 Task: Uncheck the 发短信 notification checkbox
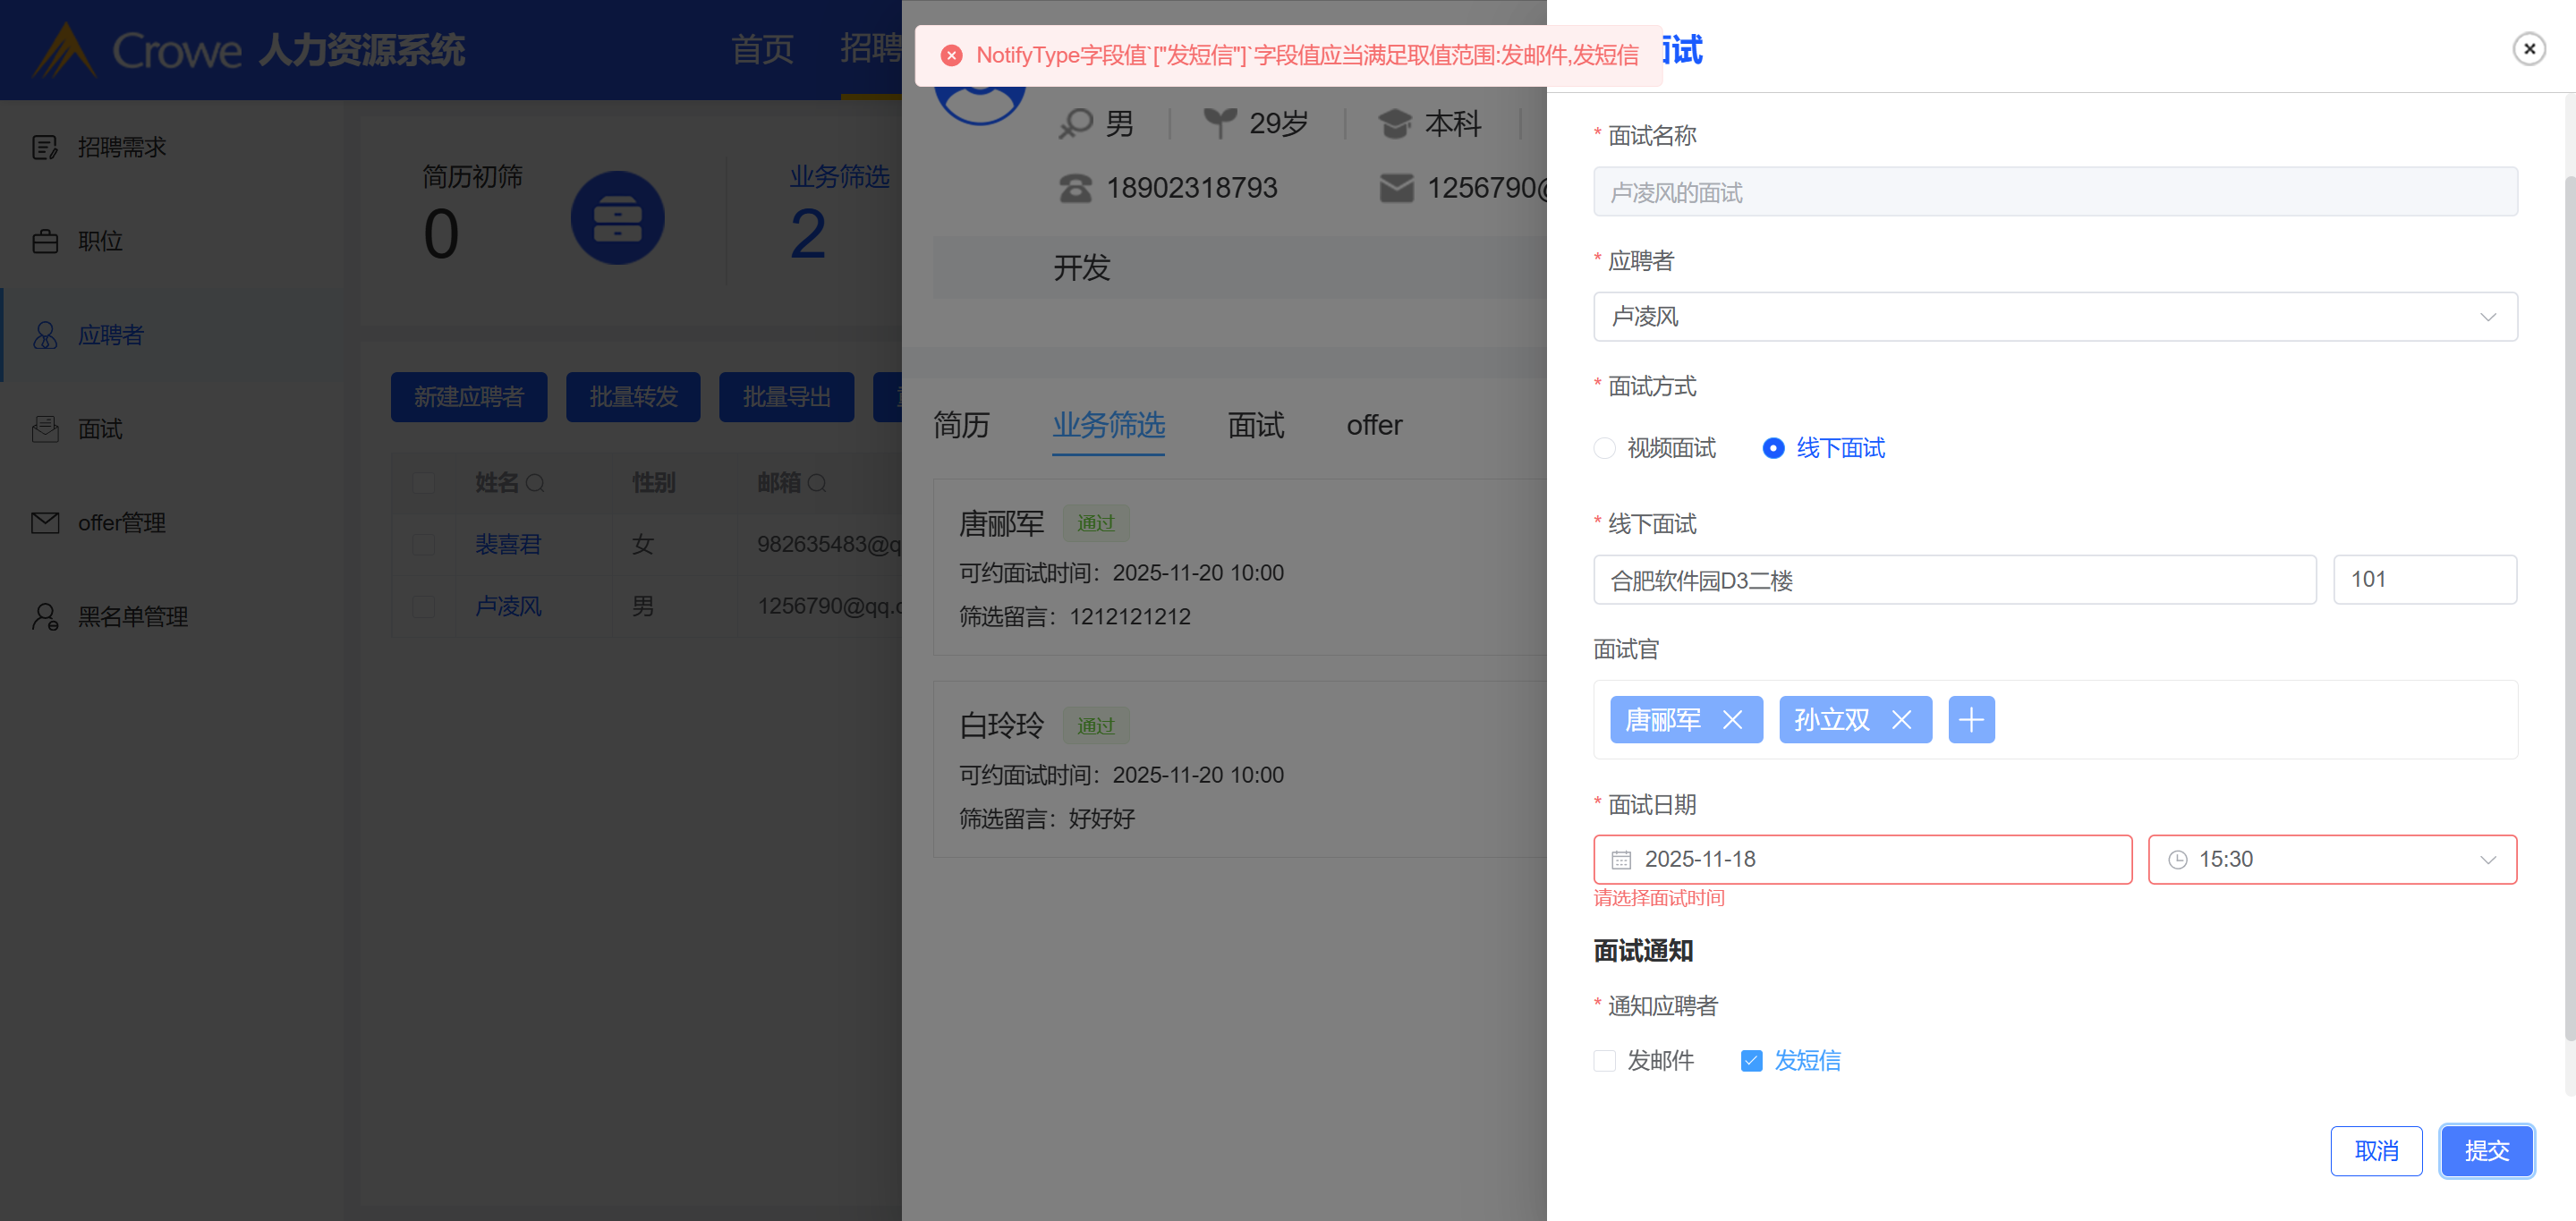coord(1751,1061)
